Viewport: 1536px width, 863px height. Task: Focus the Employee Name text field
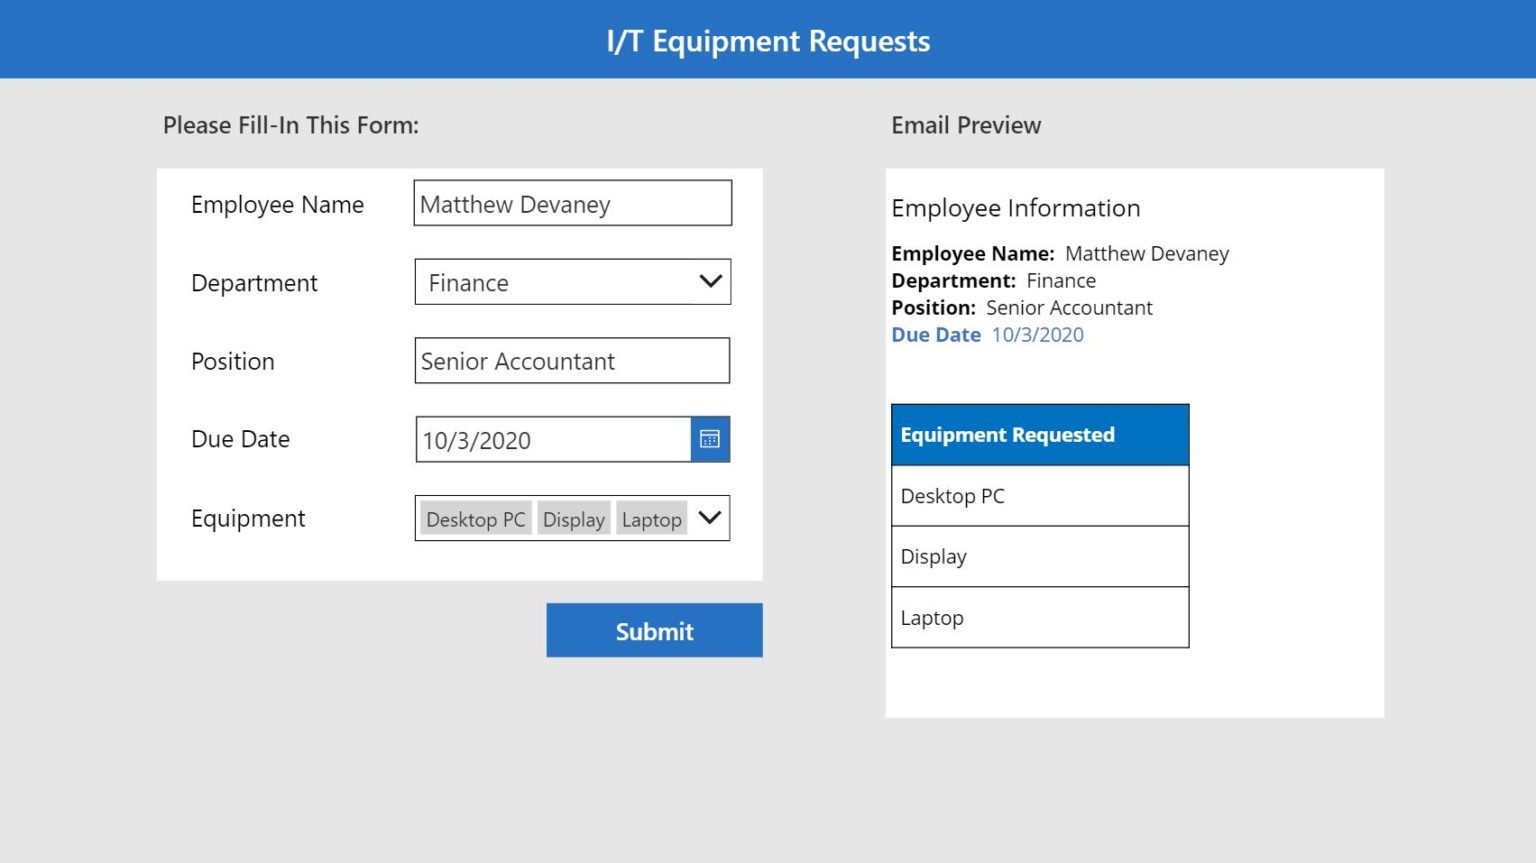[x=572, y=204]
